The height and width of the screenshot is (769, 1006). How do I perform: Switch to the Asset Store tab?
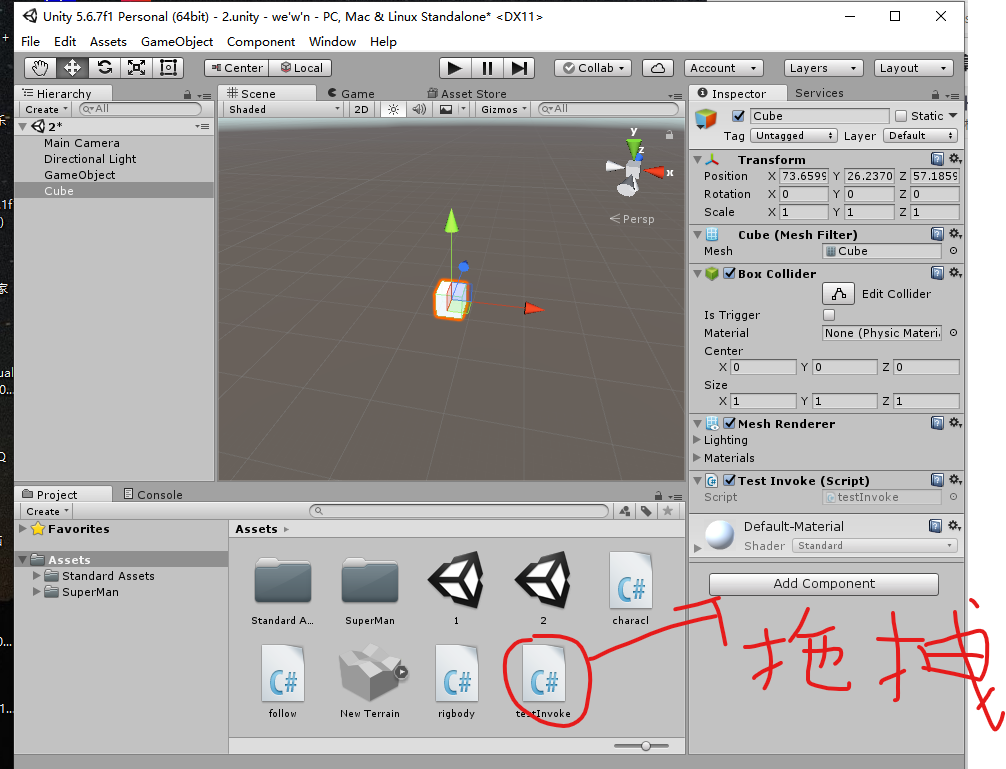[467, 94]
